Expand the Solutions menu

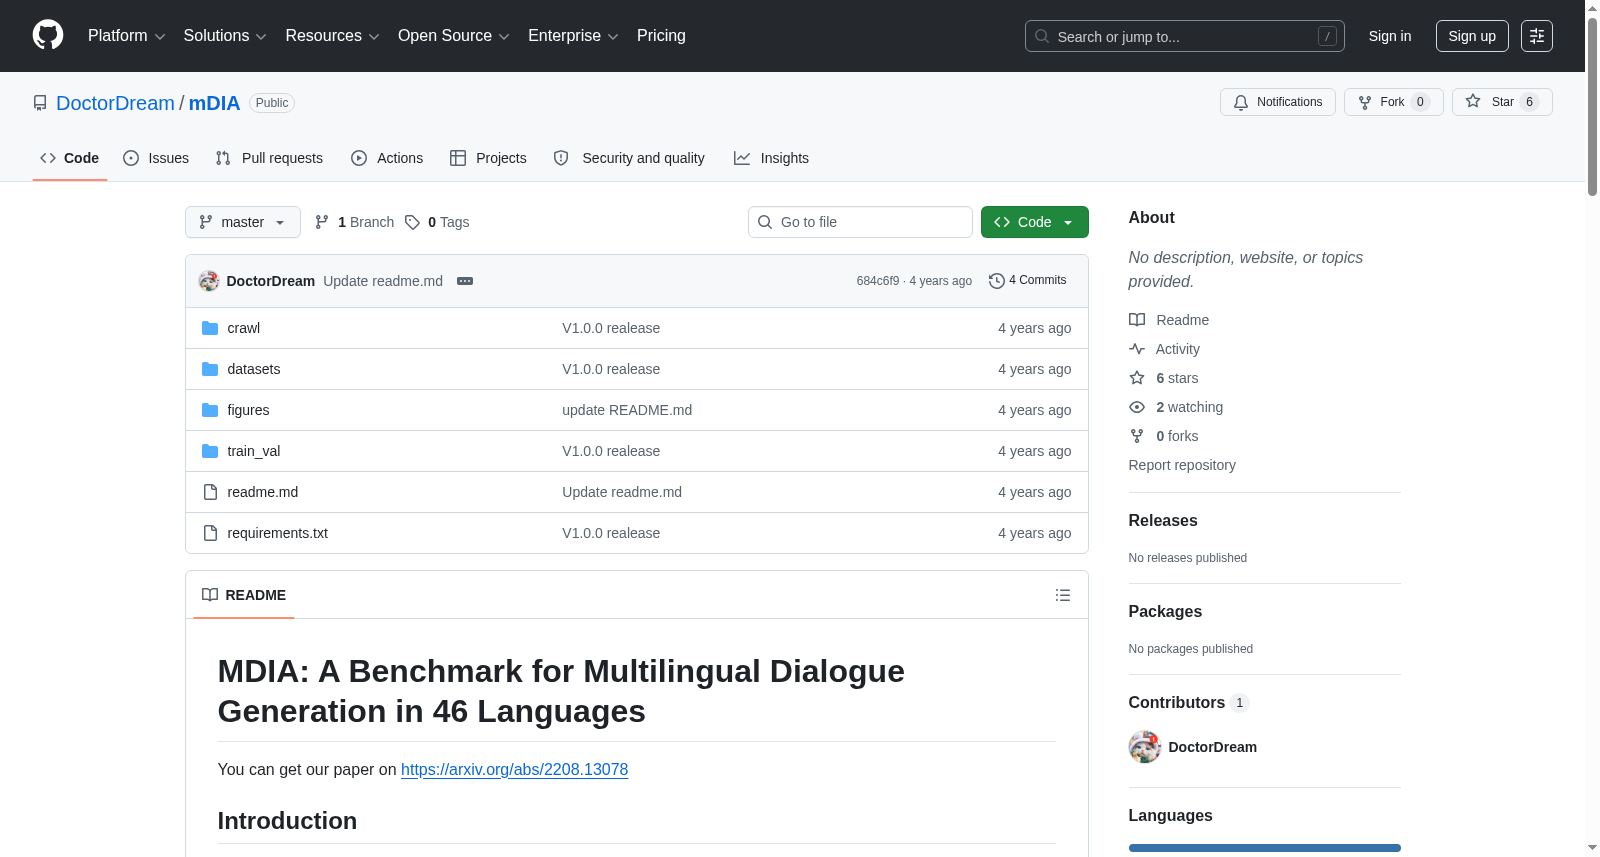(x=225, y=36)
